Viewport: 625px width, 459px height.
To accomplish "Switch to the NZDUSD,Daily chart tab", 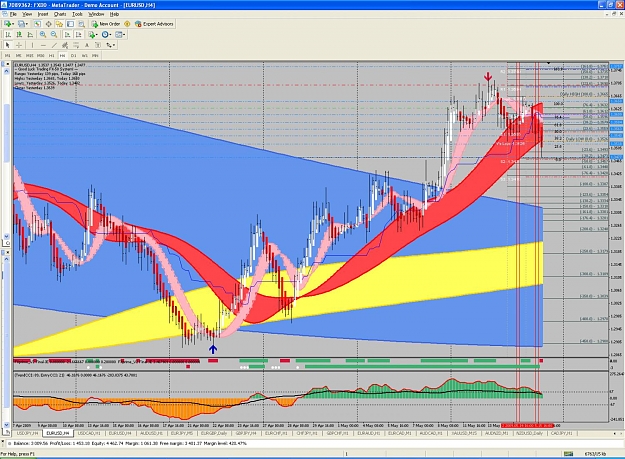I will [529, 433].
